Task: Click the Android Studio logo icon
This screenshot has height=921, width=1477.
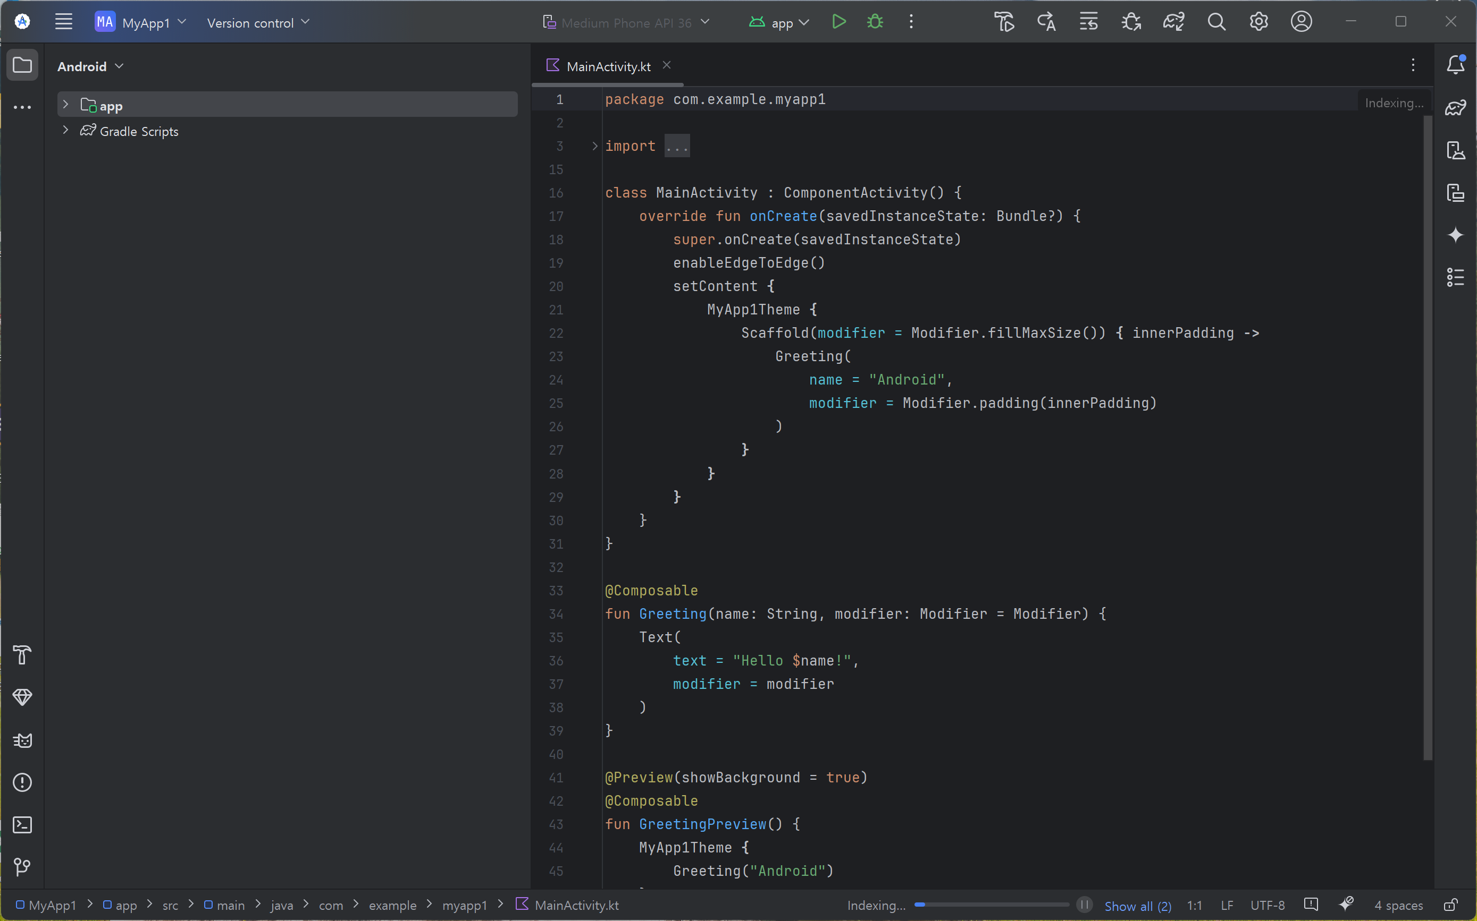Action: tap(22, 21)
